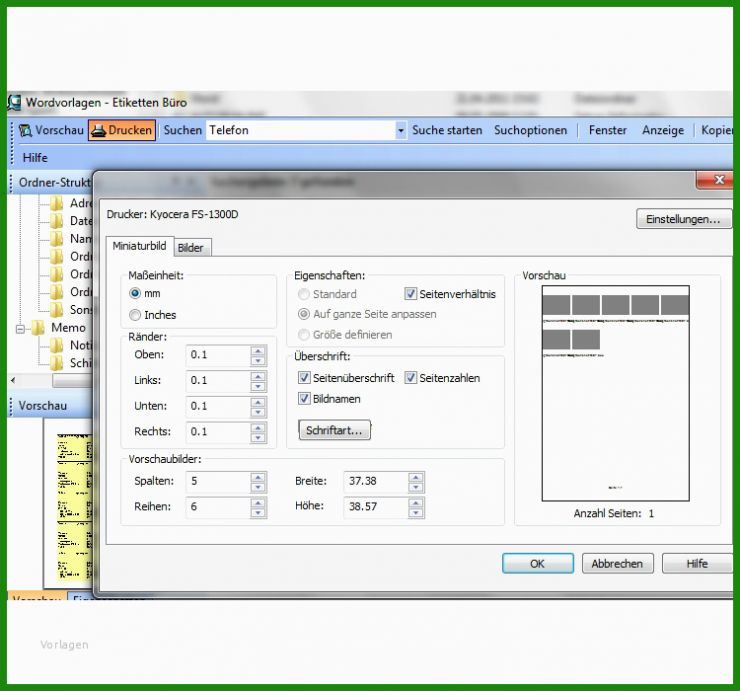
Task: Toggle the Bildnamen checkbox
Action: [x=304, y=398]
